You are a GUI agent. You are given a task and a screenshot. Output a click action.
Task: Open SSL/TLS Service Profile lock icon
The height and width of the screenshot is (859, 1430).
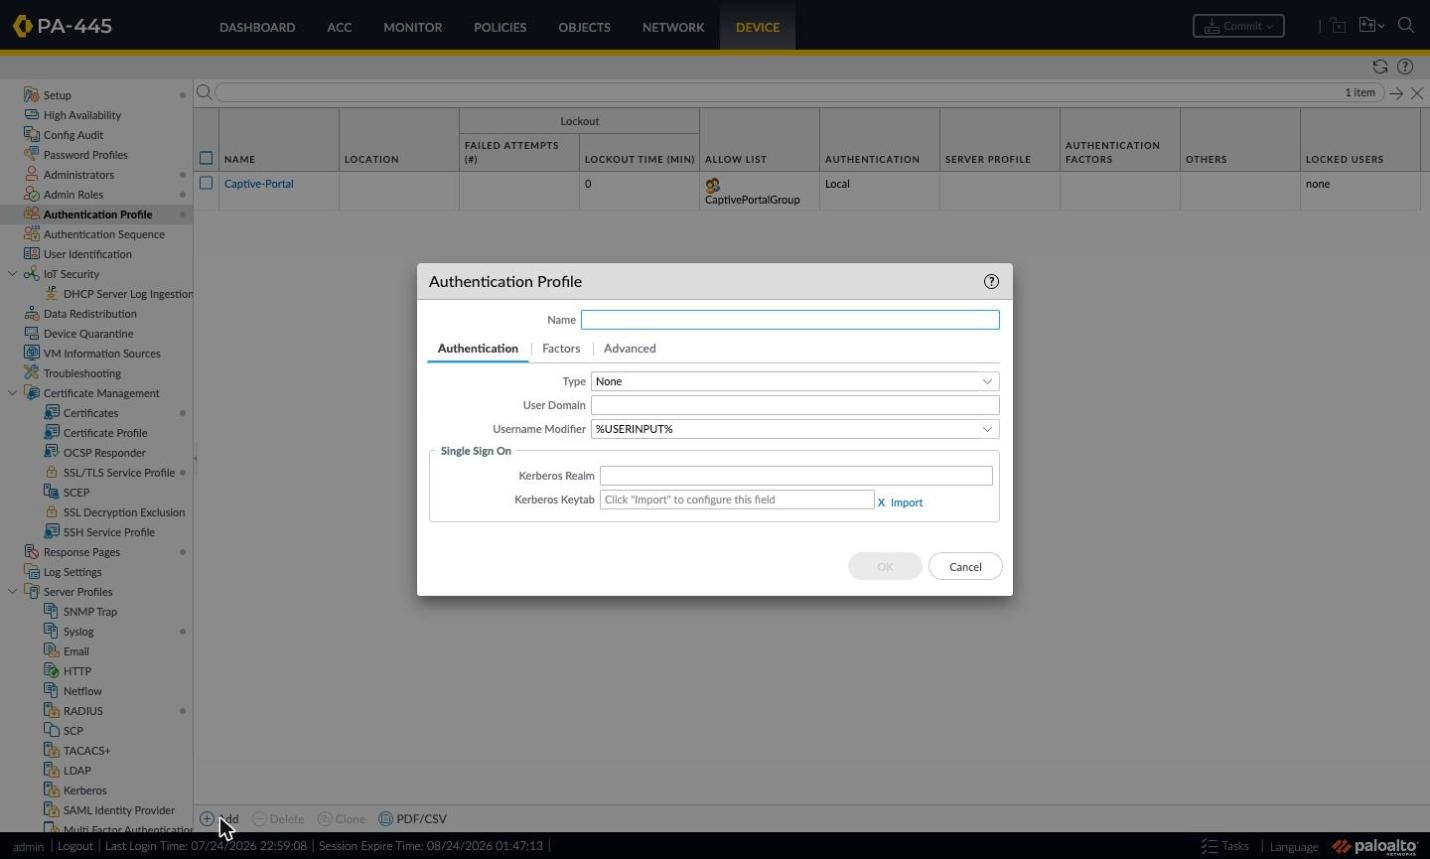pos(51,472)
